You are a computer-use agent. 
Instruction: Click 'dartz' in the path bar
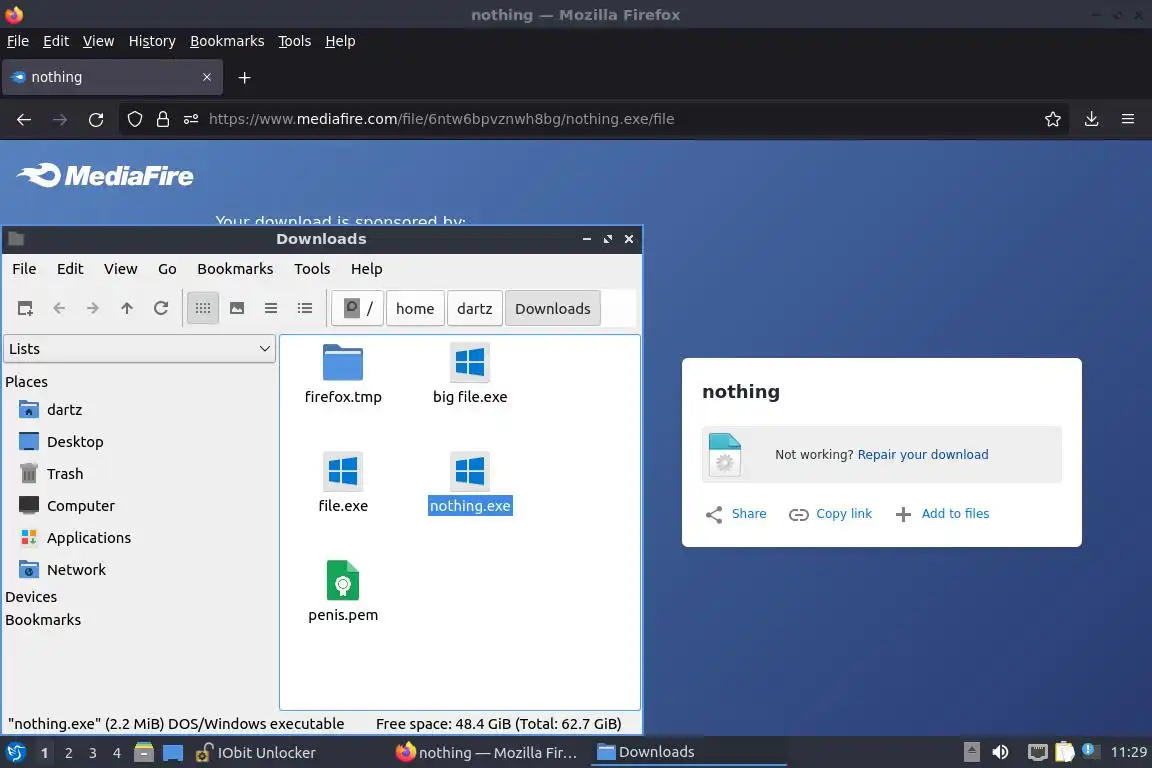pyautogui.click(x=475, y=309)
